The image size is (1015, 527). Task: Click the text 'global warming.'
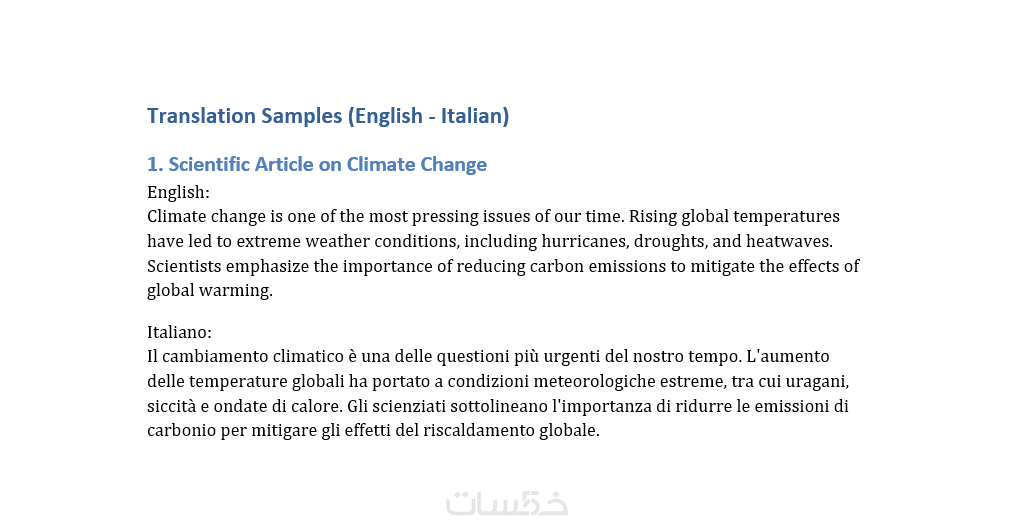pyautogui.click(x=210, y=292)
